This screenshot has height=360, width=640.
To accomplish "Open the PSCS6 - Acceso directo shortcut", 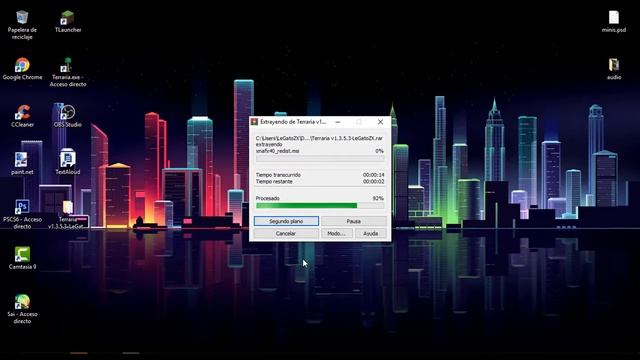I will click(22, 214).
